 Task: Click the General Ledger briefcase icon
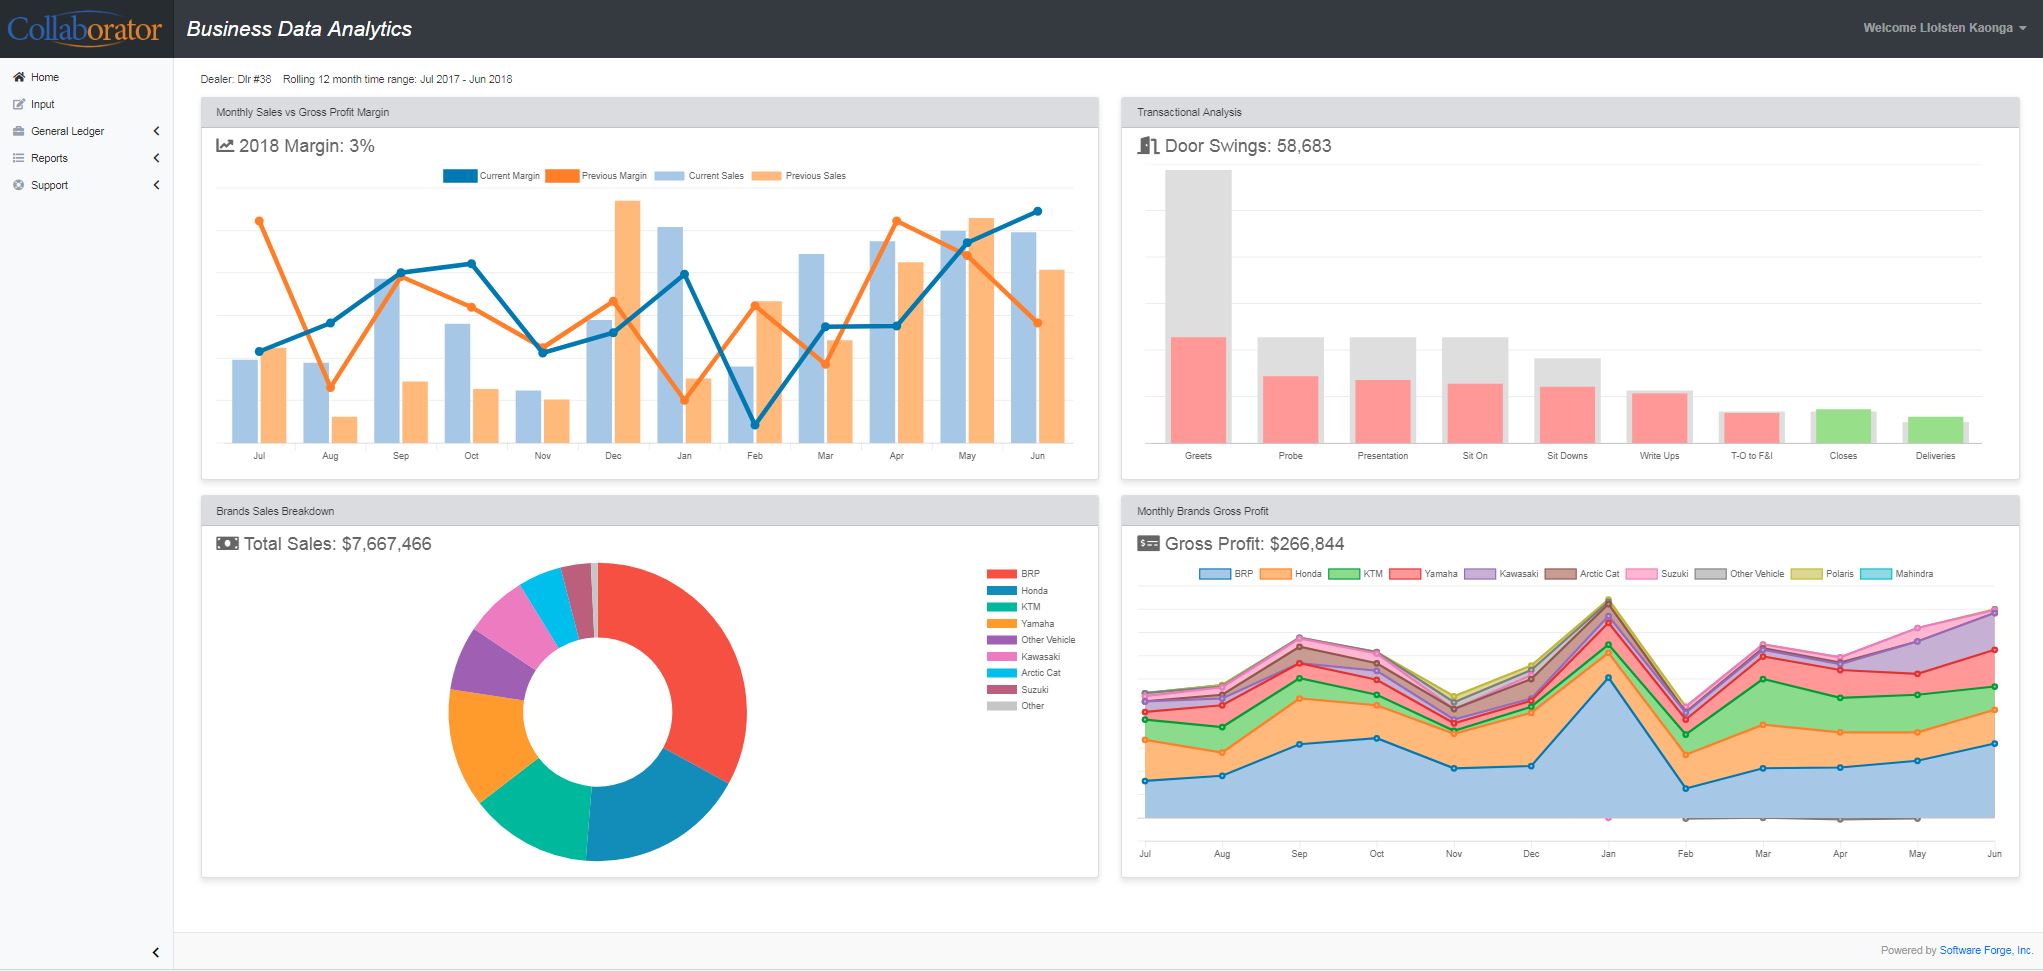click(19, 131)
